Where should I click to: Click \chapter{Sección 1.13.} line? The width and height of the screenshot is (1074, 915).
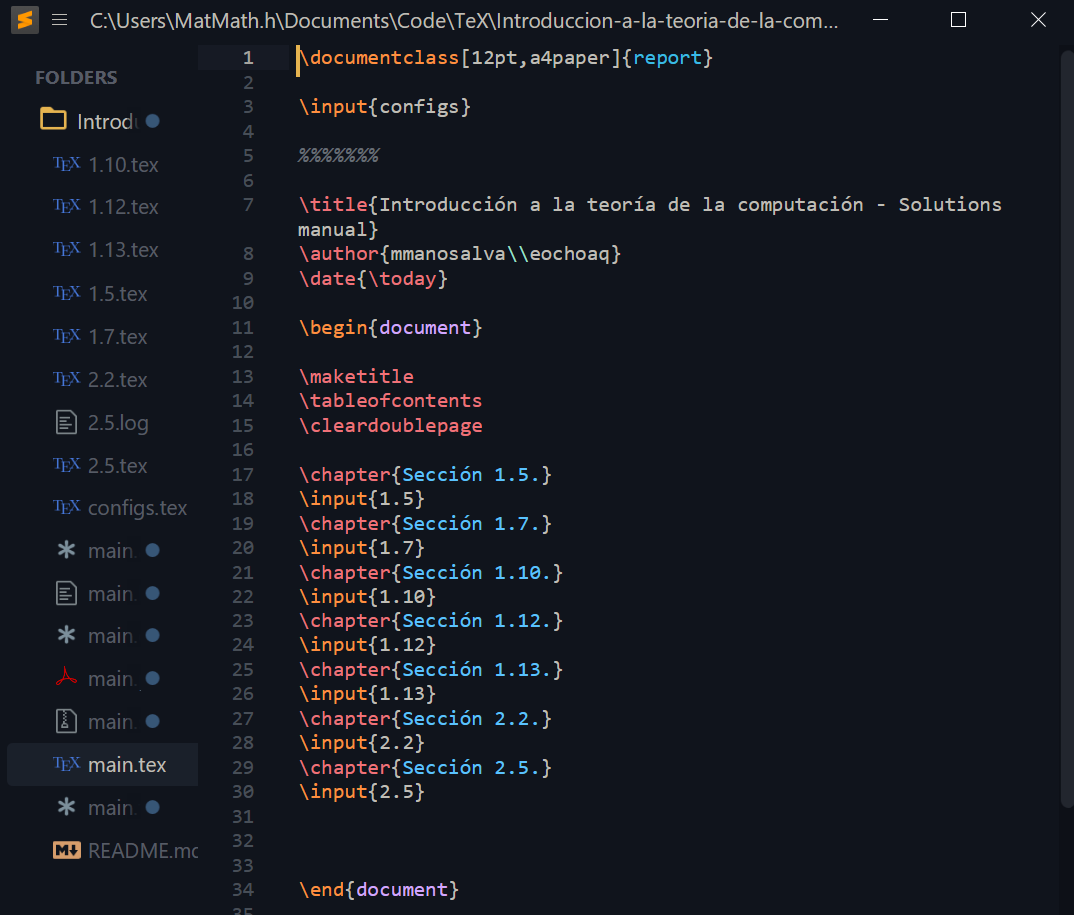click(x=430, y=669)
